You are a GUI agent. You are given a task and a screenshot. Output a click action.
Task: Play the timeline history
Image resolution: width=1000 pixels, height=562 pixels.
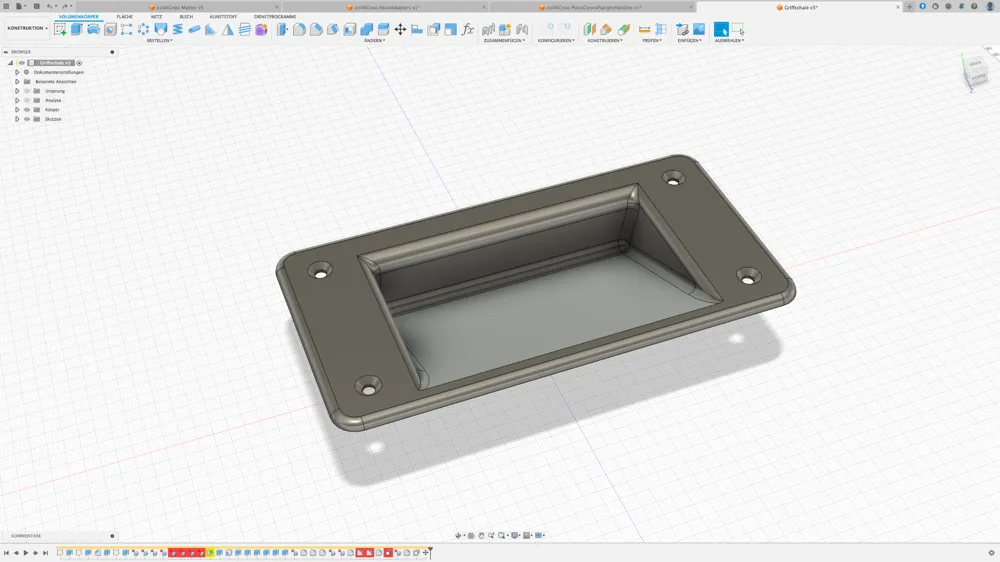coord(26,552)
